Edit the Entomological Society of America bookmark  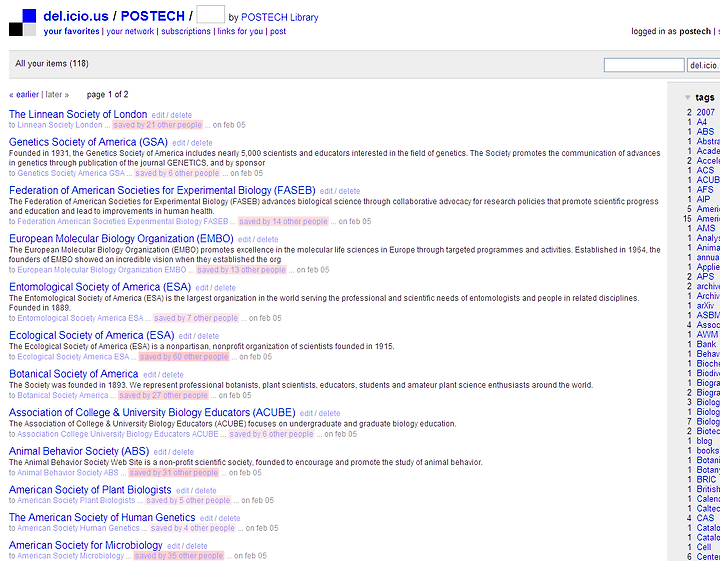tap(202, 288)
